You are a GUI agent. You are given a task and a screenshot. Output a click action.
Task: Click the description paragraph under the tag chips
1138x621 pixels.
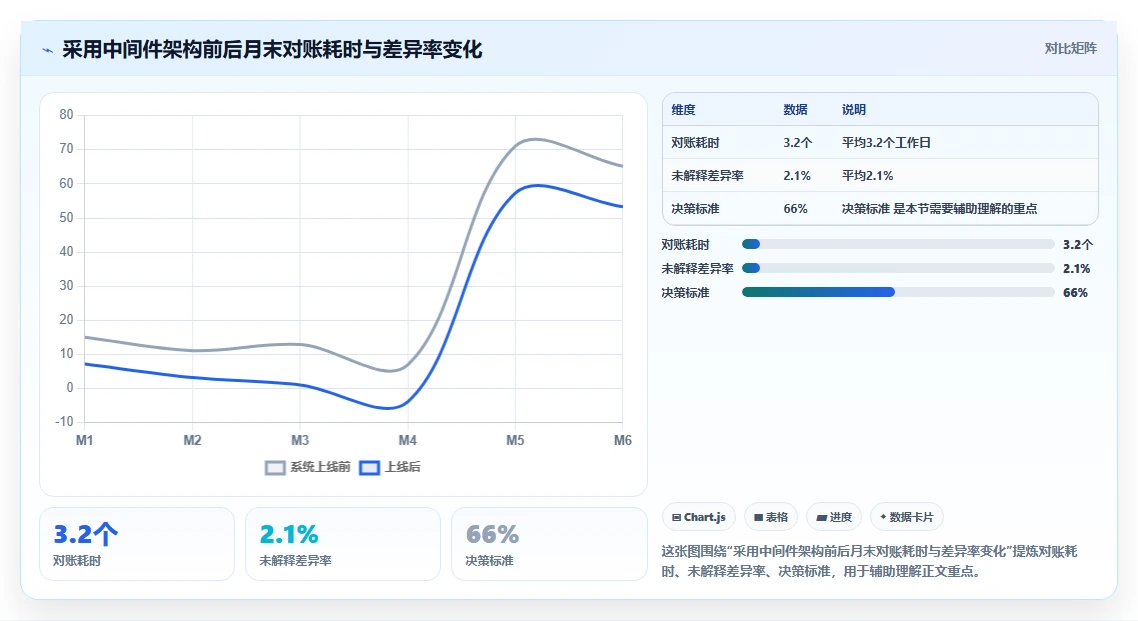point(869,562)
